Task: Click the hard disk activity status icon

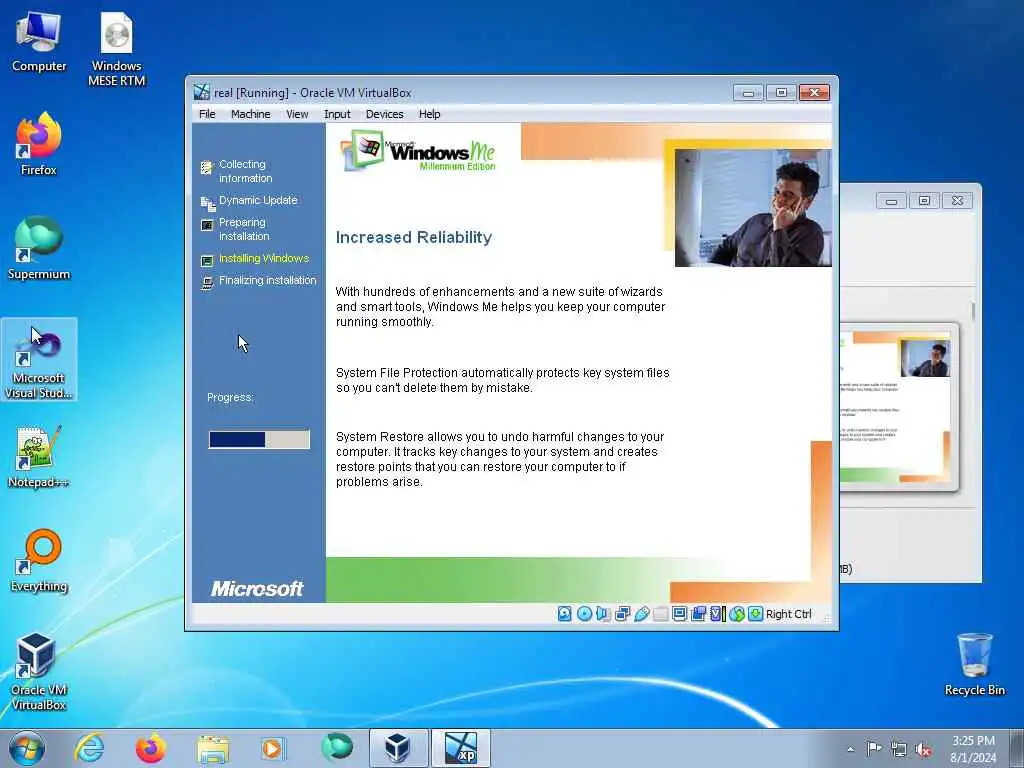Action: tap(565, 614)
